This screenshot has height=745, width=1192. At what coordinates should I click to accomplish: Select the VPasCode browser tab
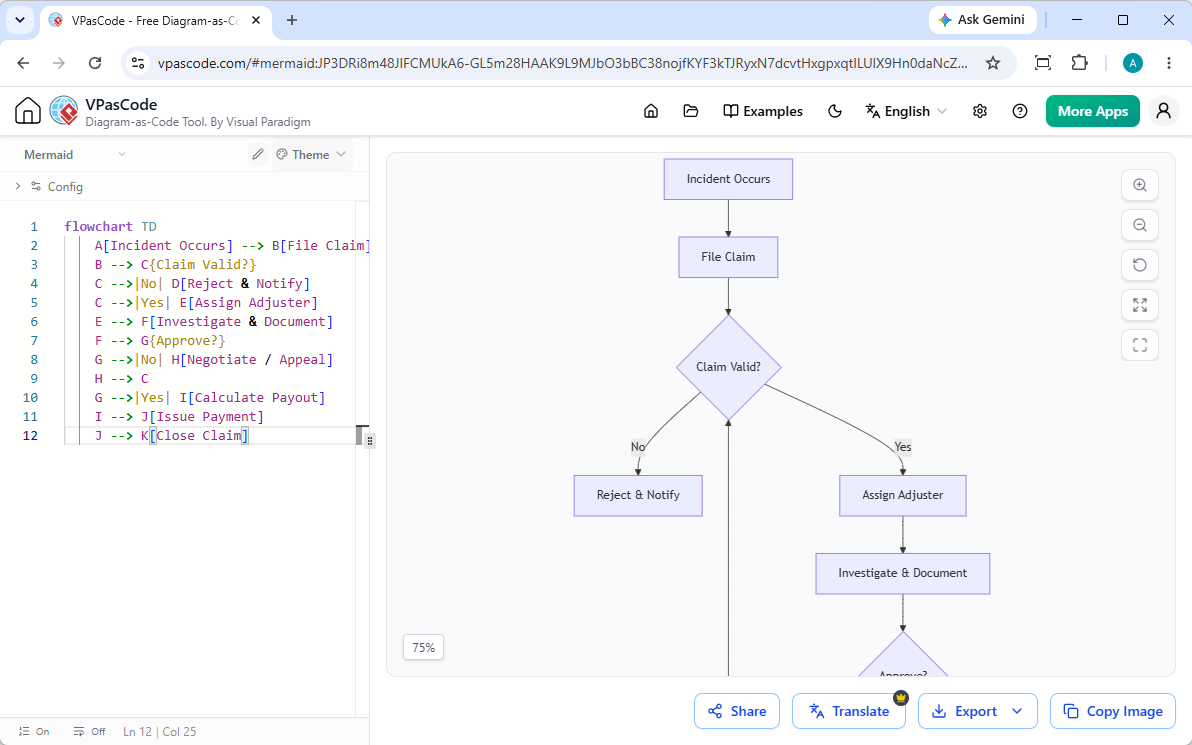point(155,21)
